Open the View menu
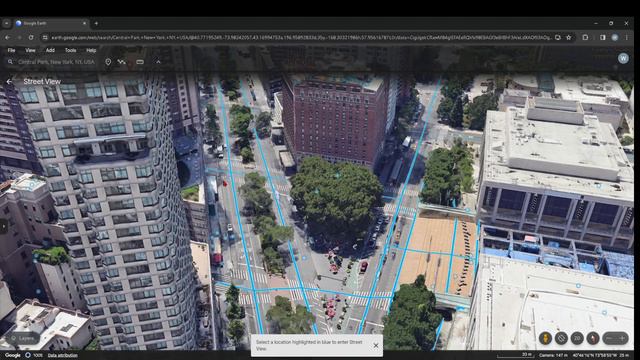Screen dimensions: 640x360 coord(31,50)
